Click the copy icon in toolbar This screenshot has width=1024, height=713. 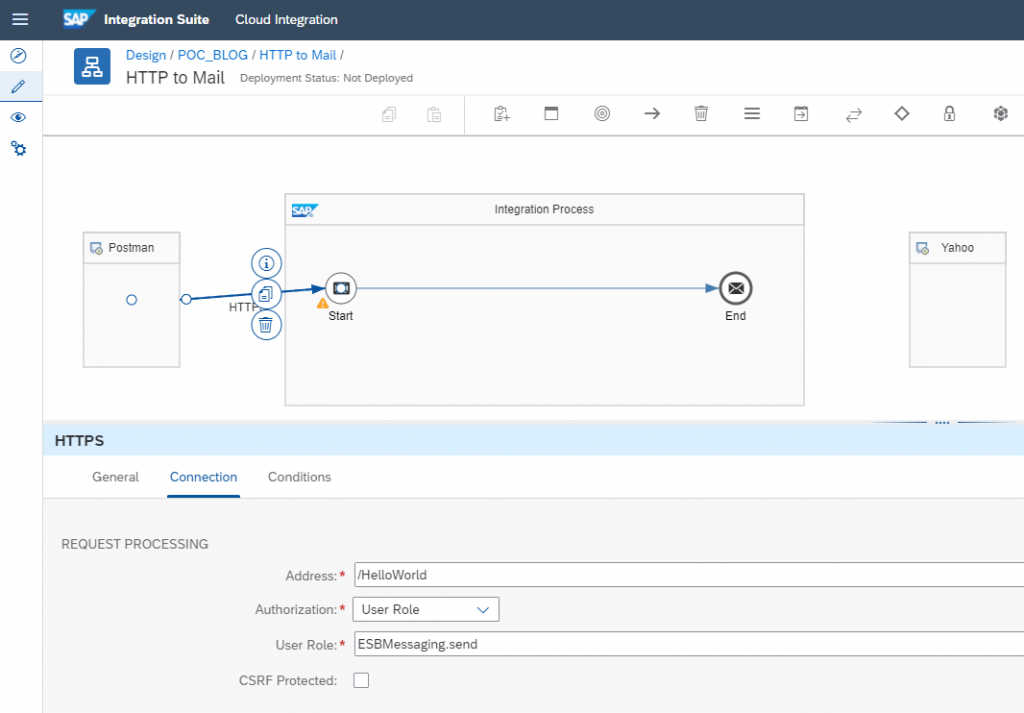pyautogui.click(x=389, y=114)
